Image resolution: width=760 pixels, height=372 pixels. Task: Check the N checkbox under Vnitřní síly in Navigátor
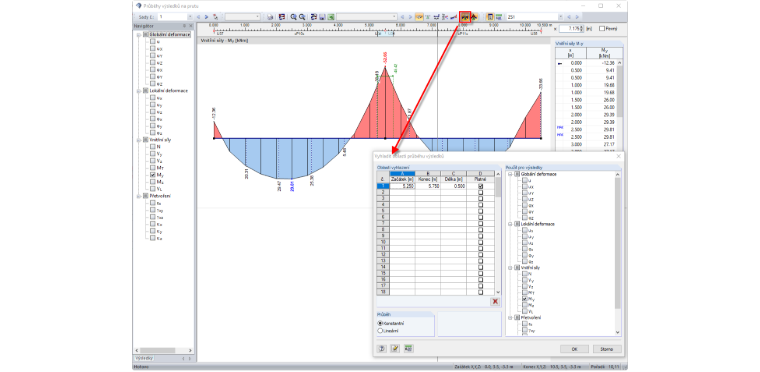click(x=153, y=146)
